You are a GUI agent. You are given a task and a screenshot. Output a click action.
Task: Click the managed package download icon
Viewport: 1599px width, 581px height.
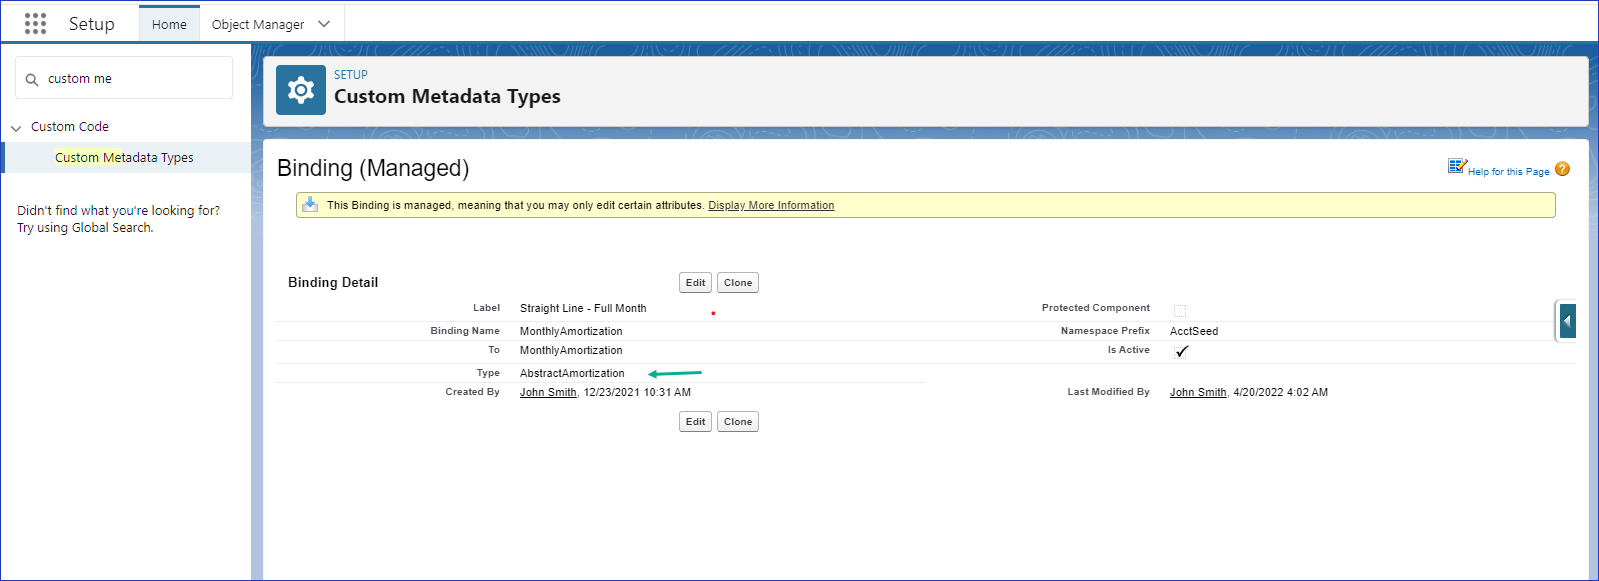point(310,205)
